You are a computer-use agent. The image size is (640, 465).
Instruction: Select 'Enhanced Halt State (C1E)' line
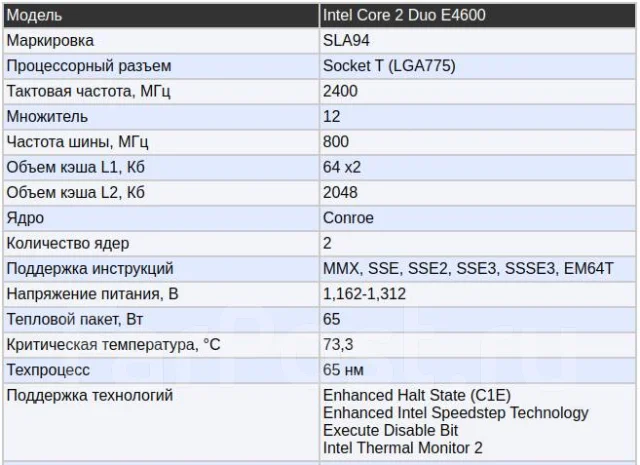tap(417, 396)
